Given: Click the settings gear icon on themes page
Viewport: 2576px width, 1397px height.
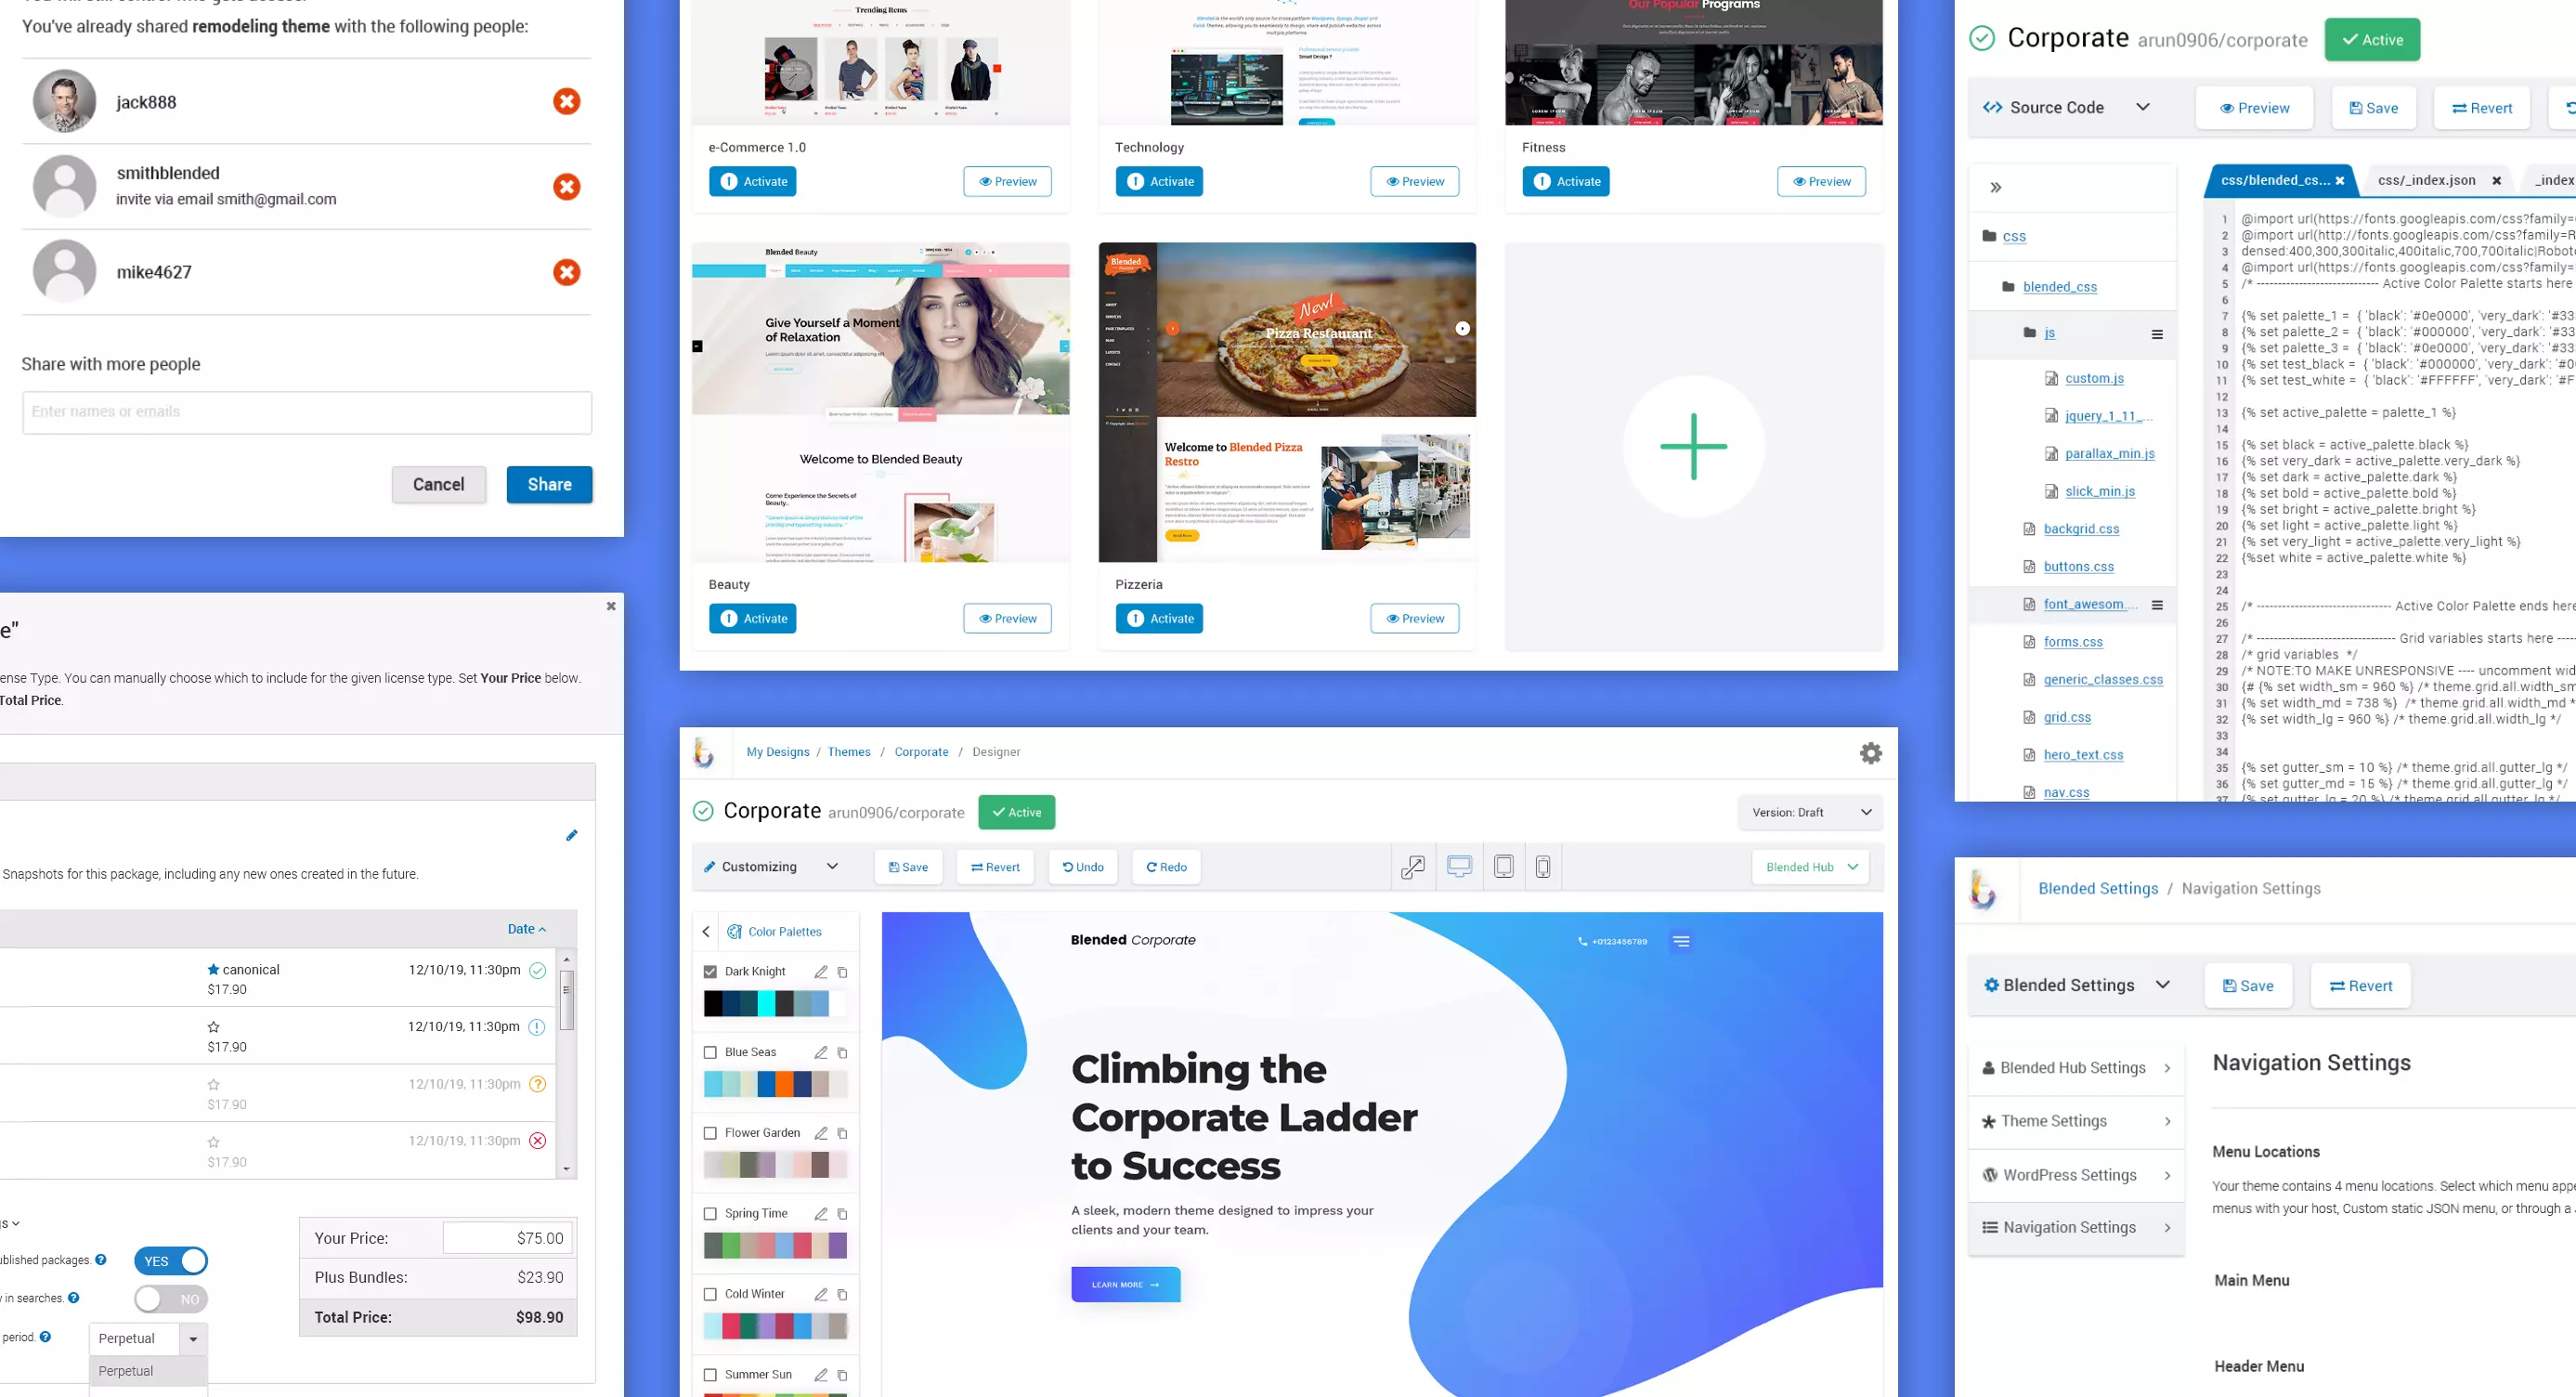Looking at the screenshot, I should [1871, 751].
